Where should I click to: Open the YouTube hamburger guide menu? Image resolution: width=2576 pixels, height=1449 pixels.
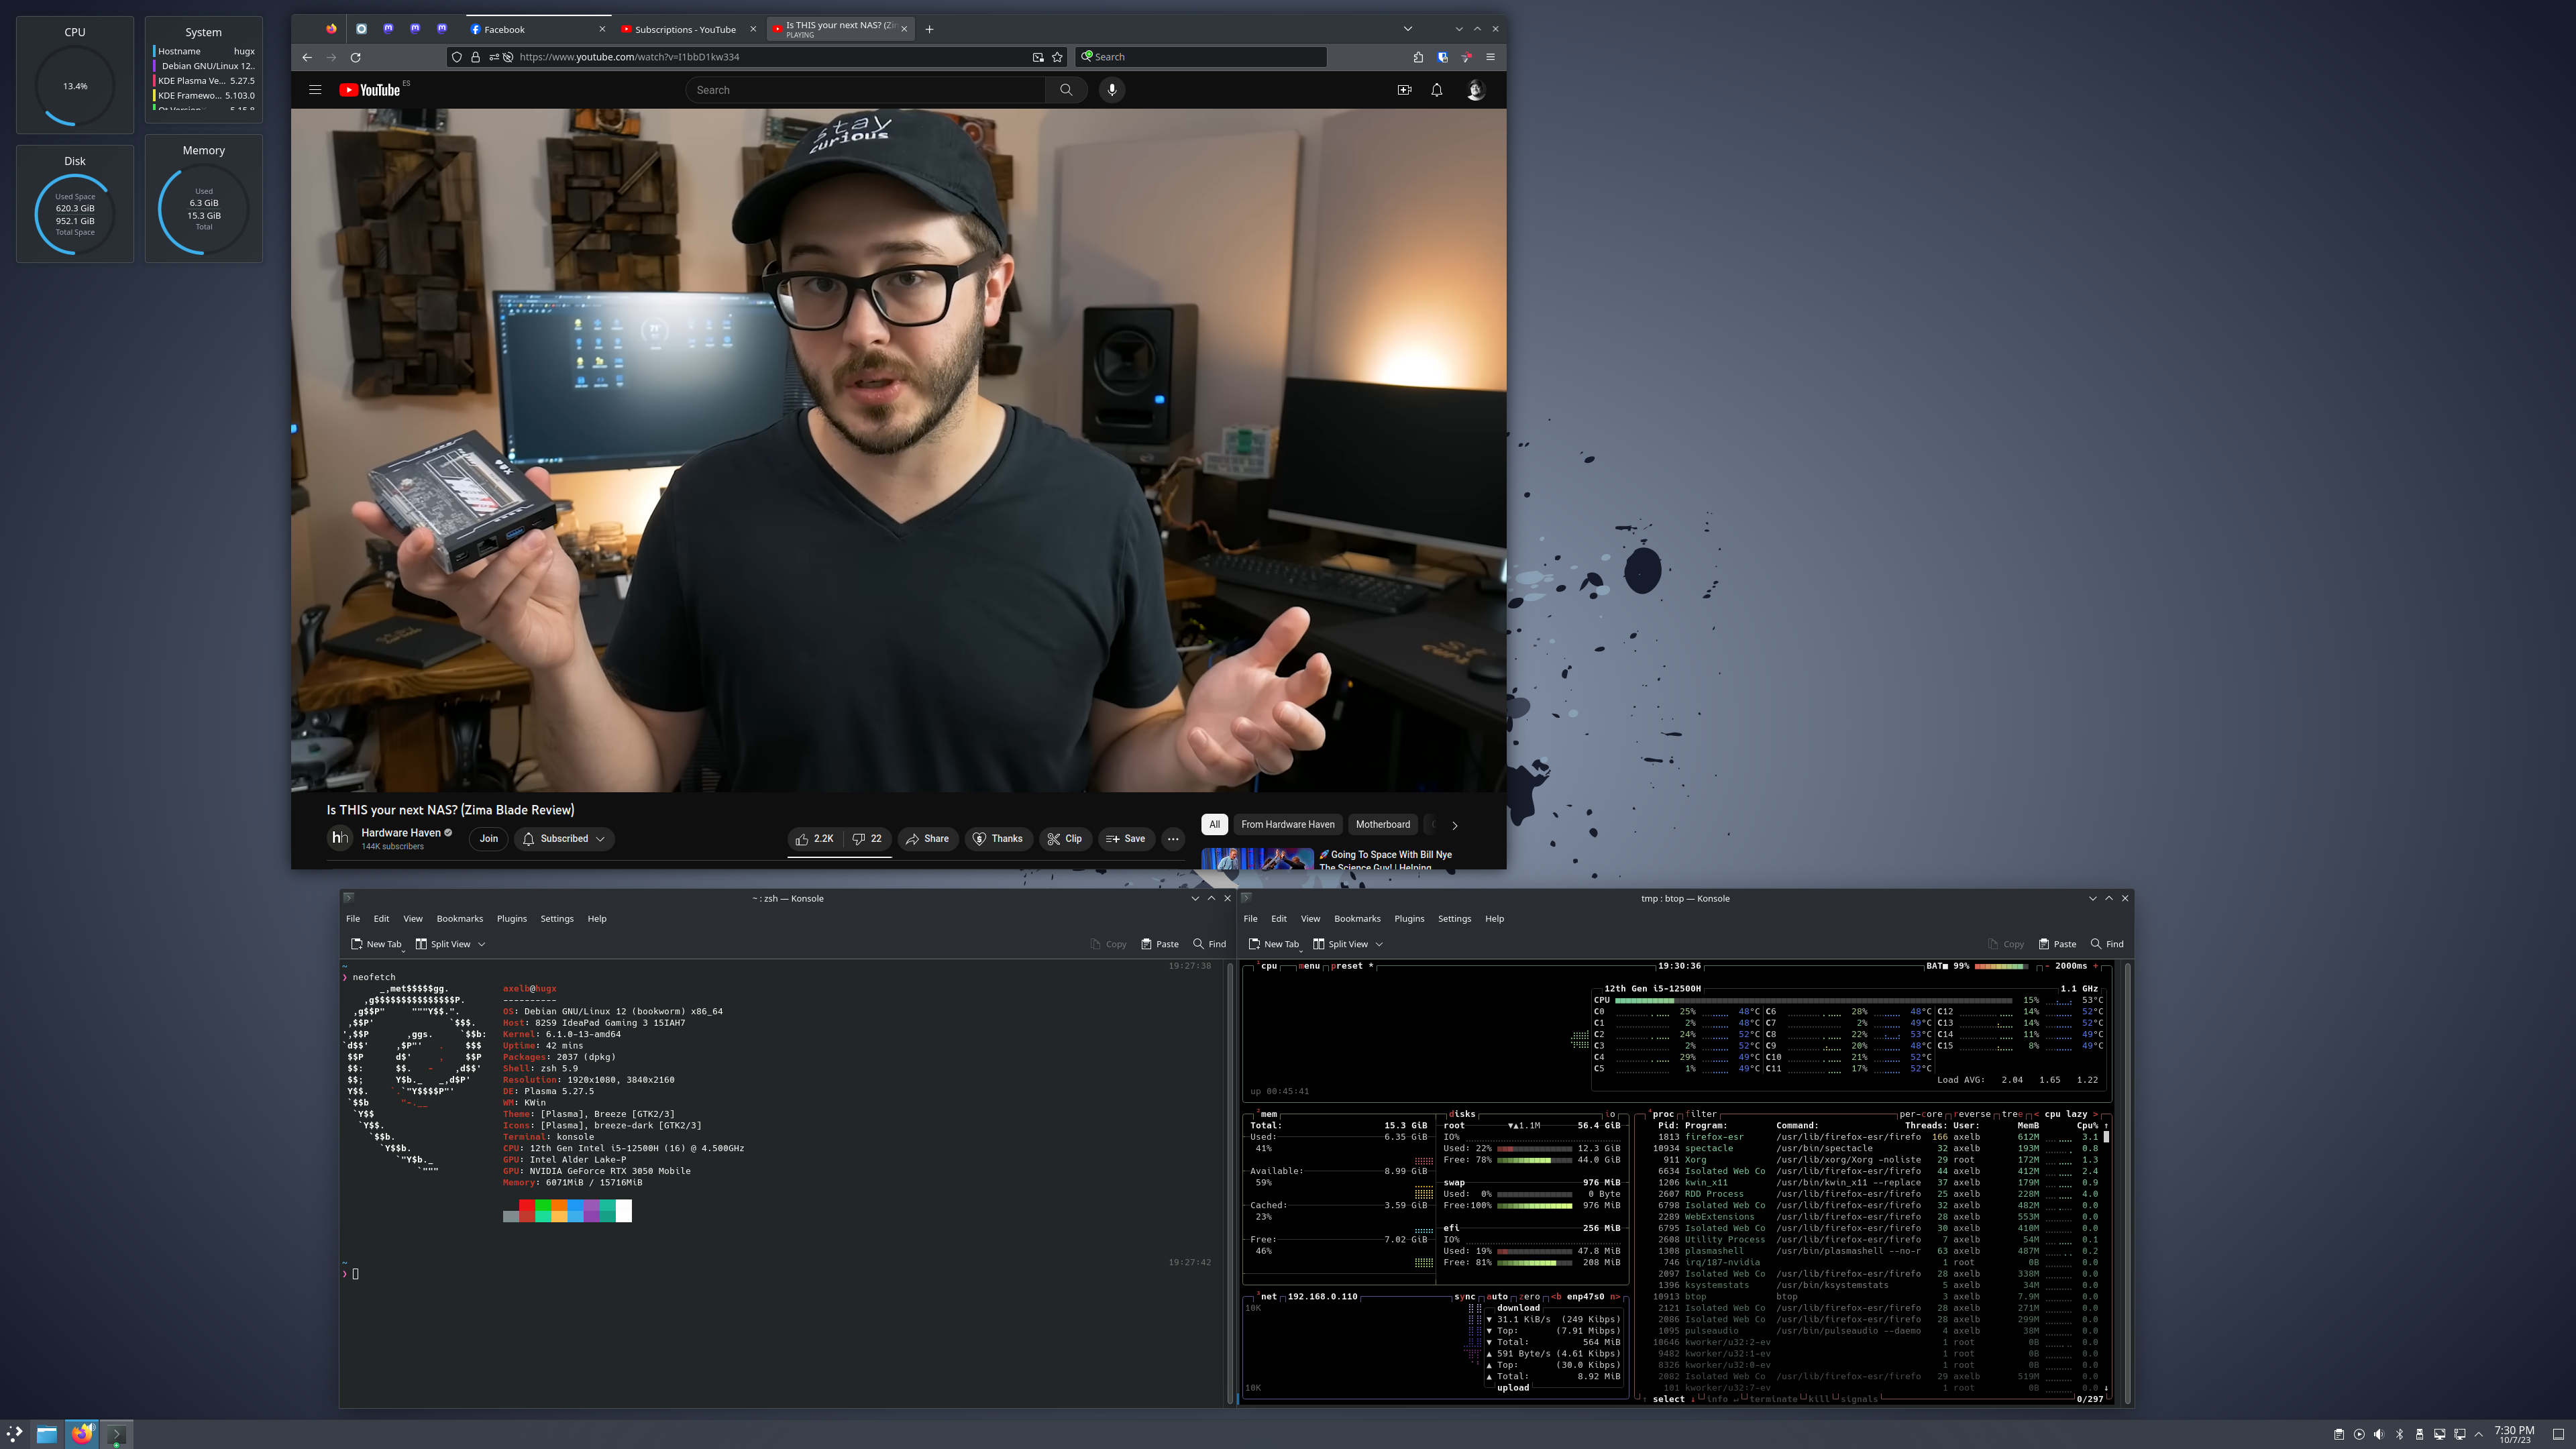tap(315, 90)
